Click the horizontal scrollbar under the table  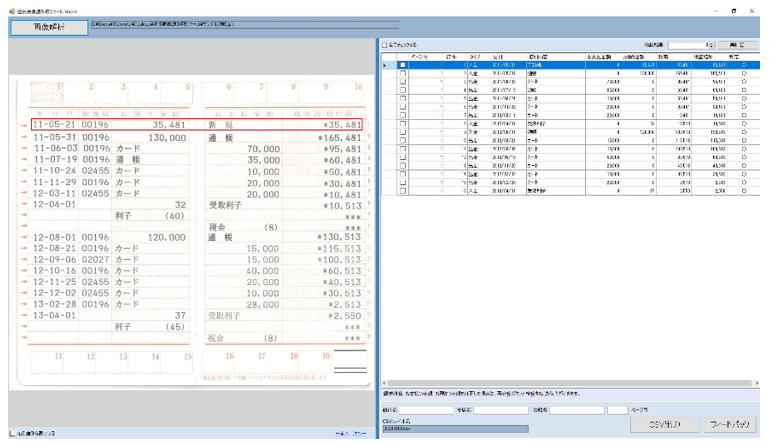[x=569, y=383]
